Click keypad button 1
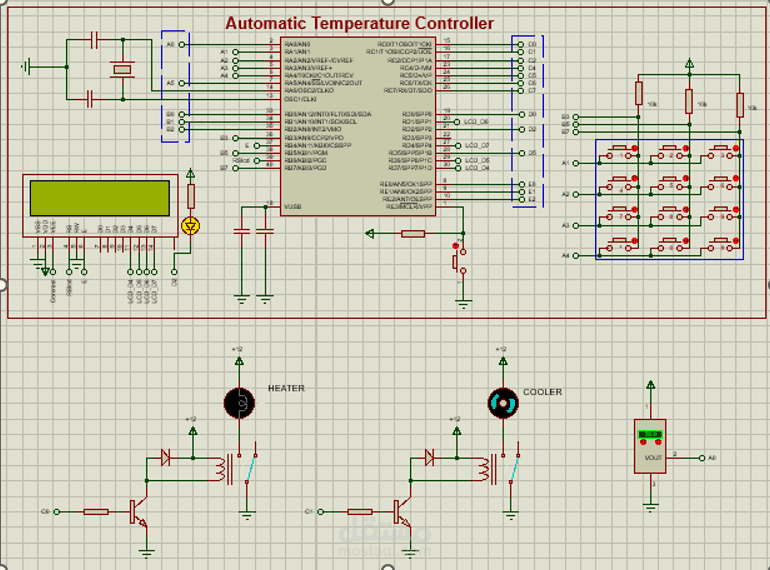The image size is (770, 570). tap(622, 152)
